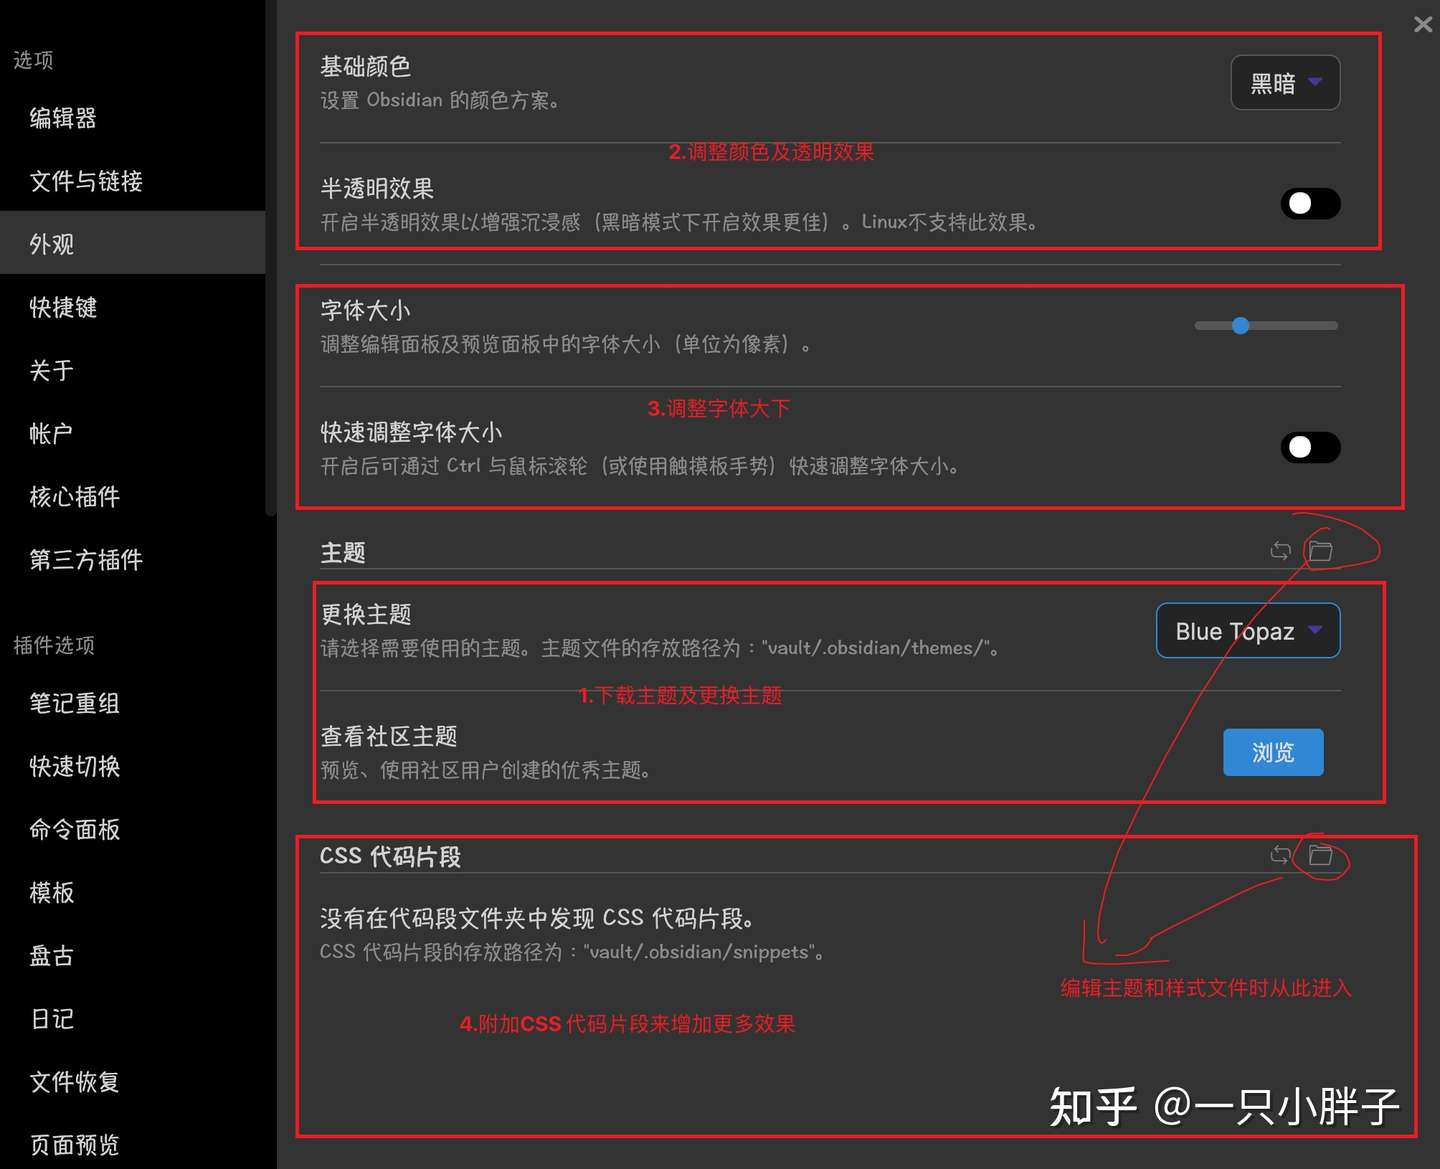Open the 快捷键 settings tab
Image resolution: width=1440 pixels, height=1169 pixels.
(x=133, y=307)
